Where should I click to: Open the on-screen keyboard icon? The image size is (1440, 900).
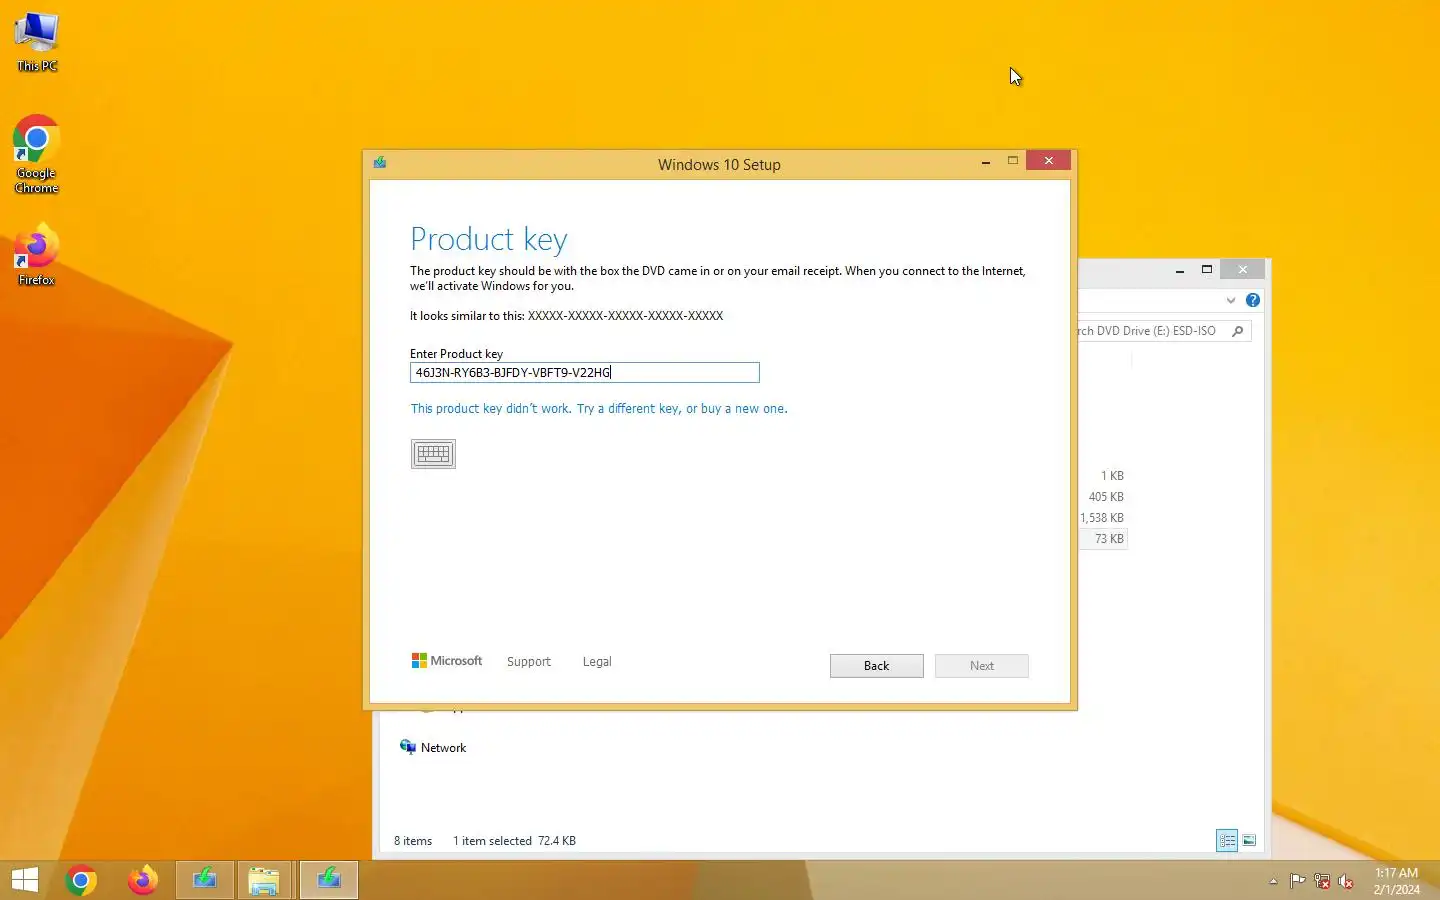pyautogui.click(x=433, y=454)
